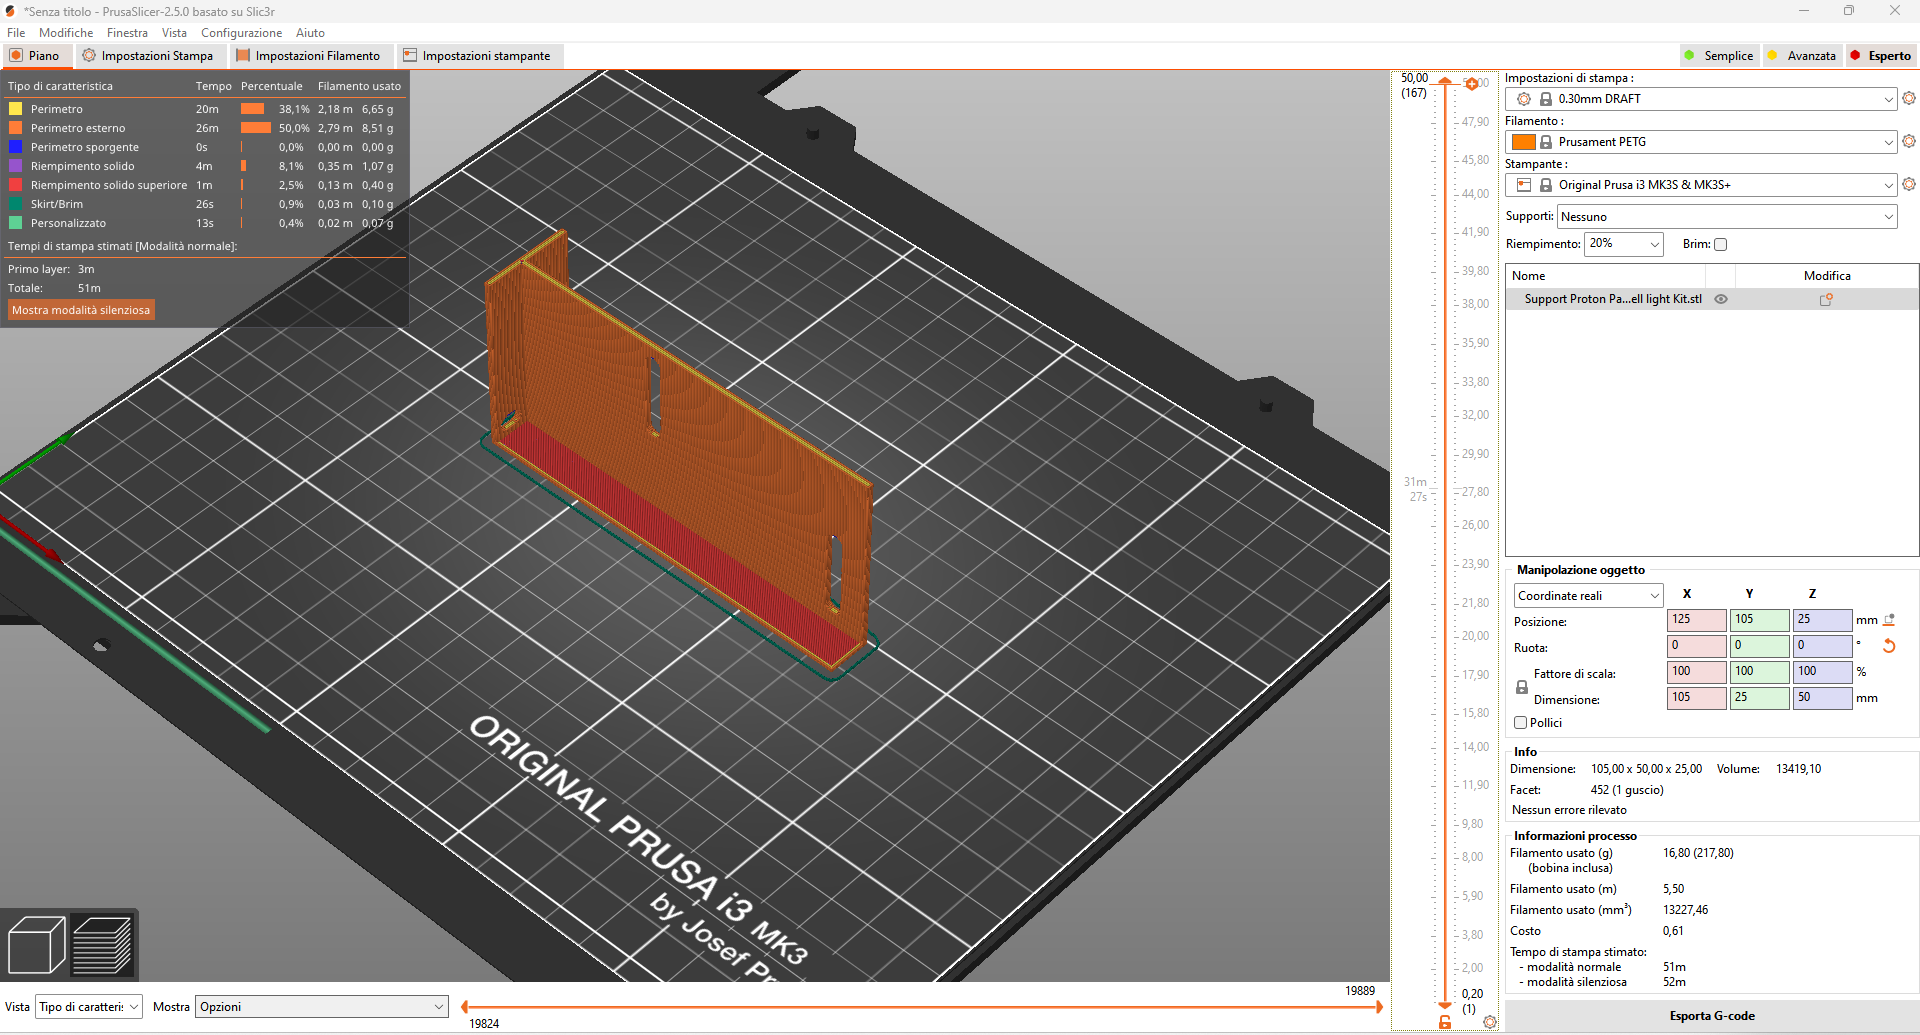Open the Supporti dropdown showing Nessuno
The image size is (1920, 1035).
click(x=1727, y=217)
